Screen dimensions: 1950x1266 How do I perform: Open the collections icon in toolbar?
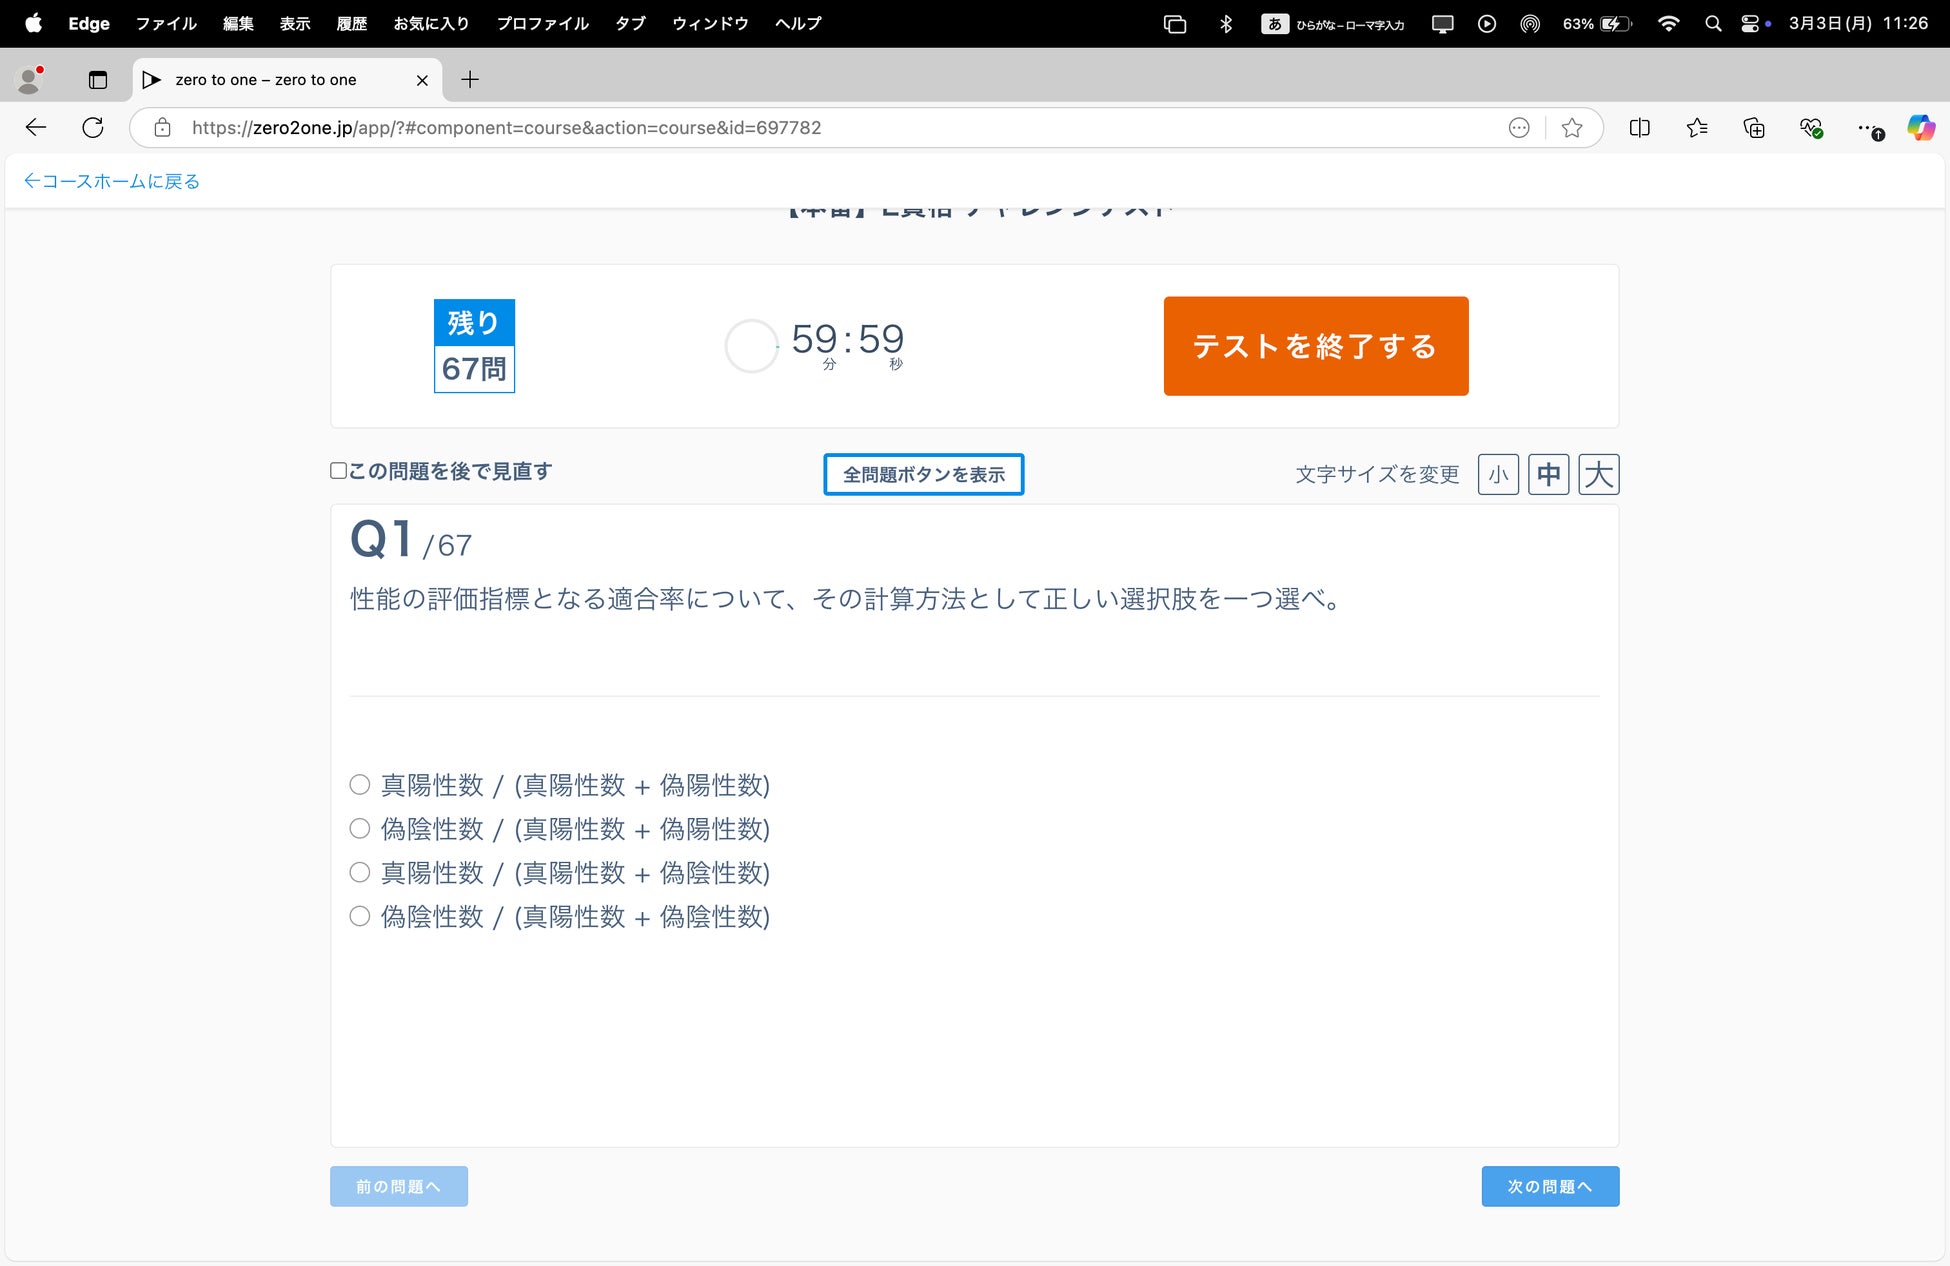pos(1754,128)
